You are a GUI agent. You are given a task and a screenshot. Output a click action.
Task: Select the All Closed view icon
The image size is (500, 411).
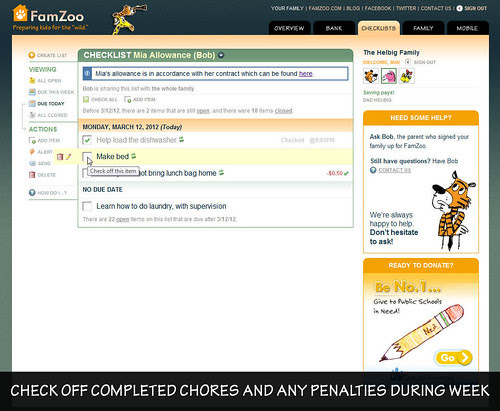coord(32,115)
